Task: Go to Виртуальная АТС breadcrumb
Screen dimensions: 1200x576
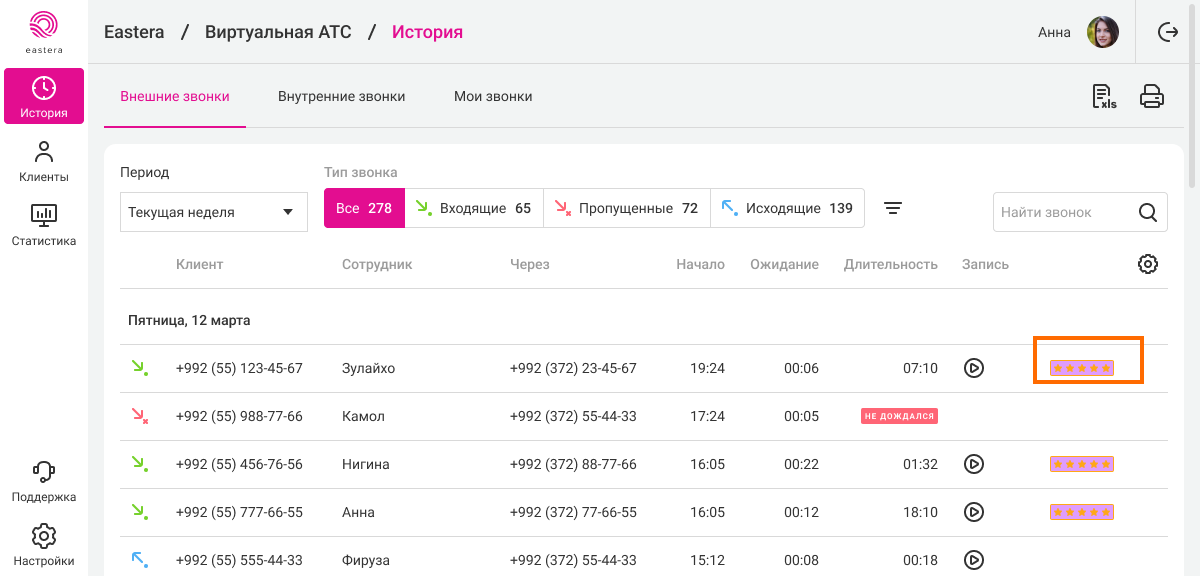Action: (x=278, y=32)
